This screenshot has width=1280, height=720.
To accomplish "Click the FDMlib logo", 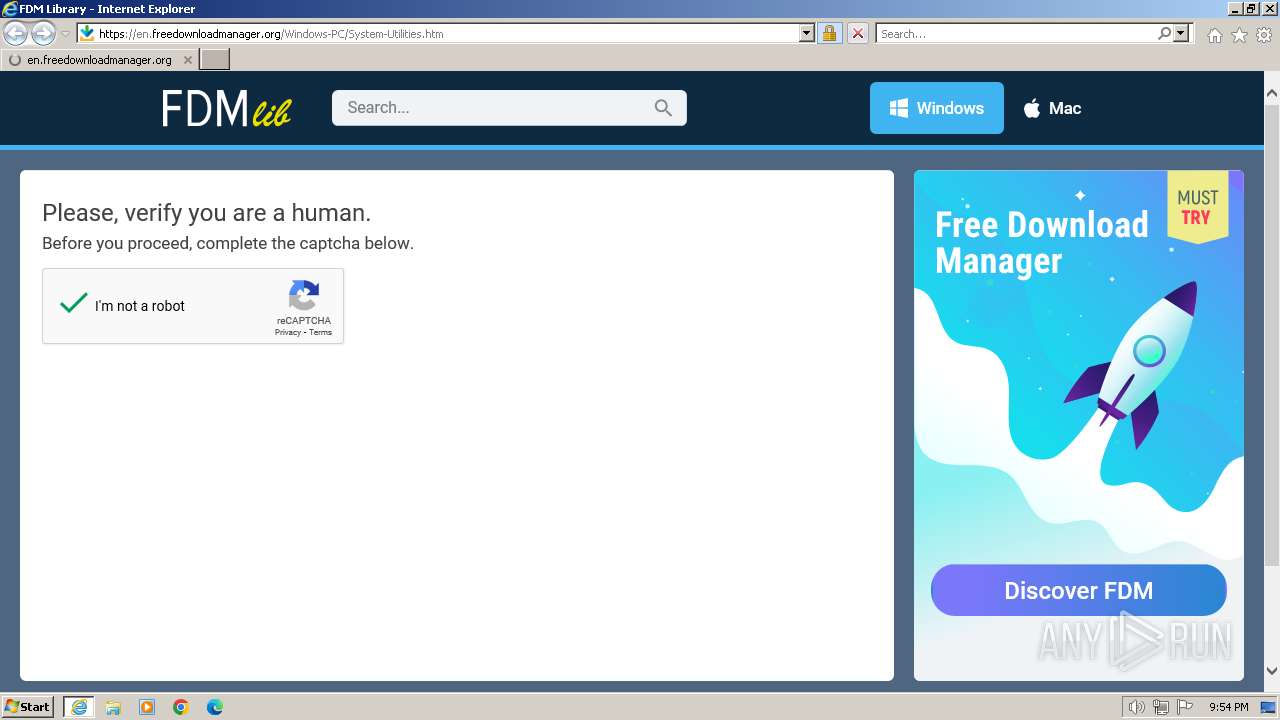I will pyautogui.click(x=226, y=108).
